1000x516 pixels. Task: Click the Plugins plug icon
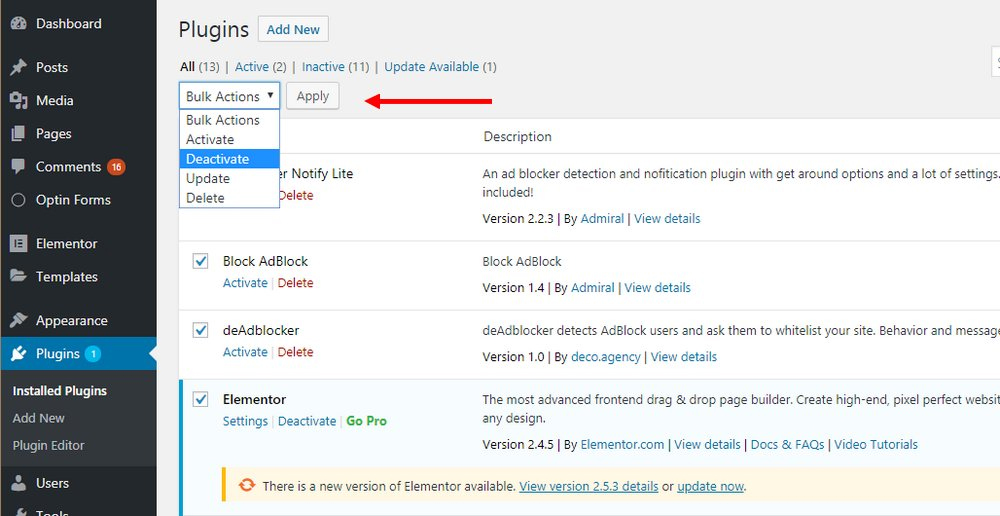coord(18,353)
